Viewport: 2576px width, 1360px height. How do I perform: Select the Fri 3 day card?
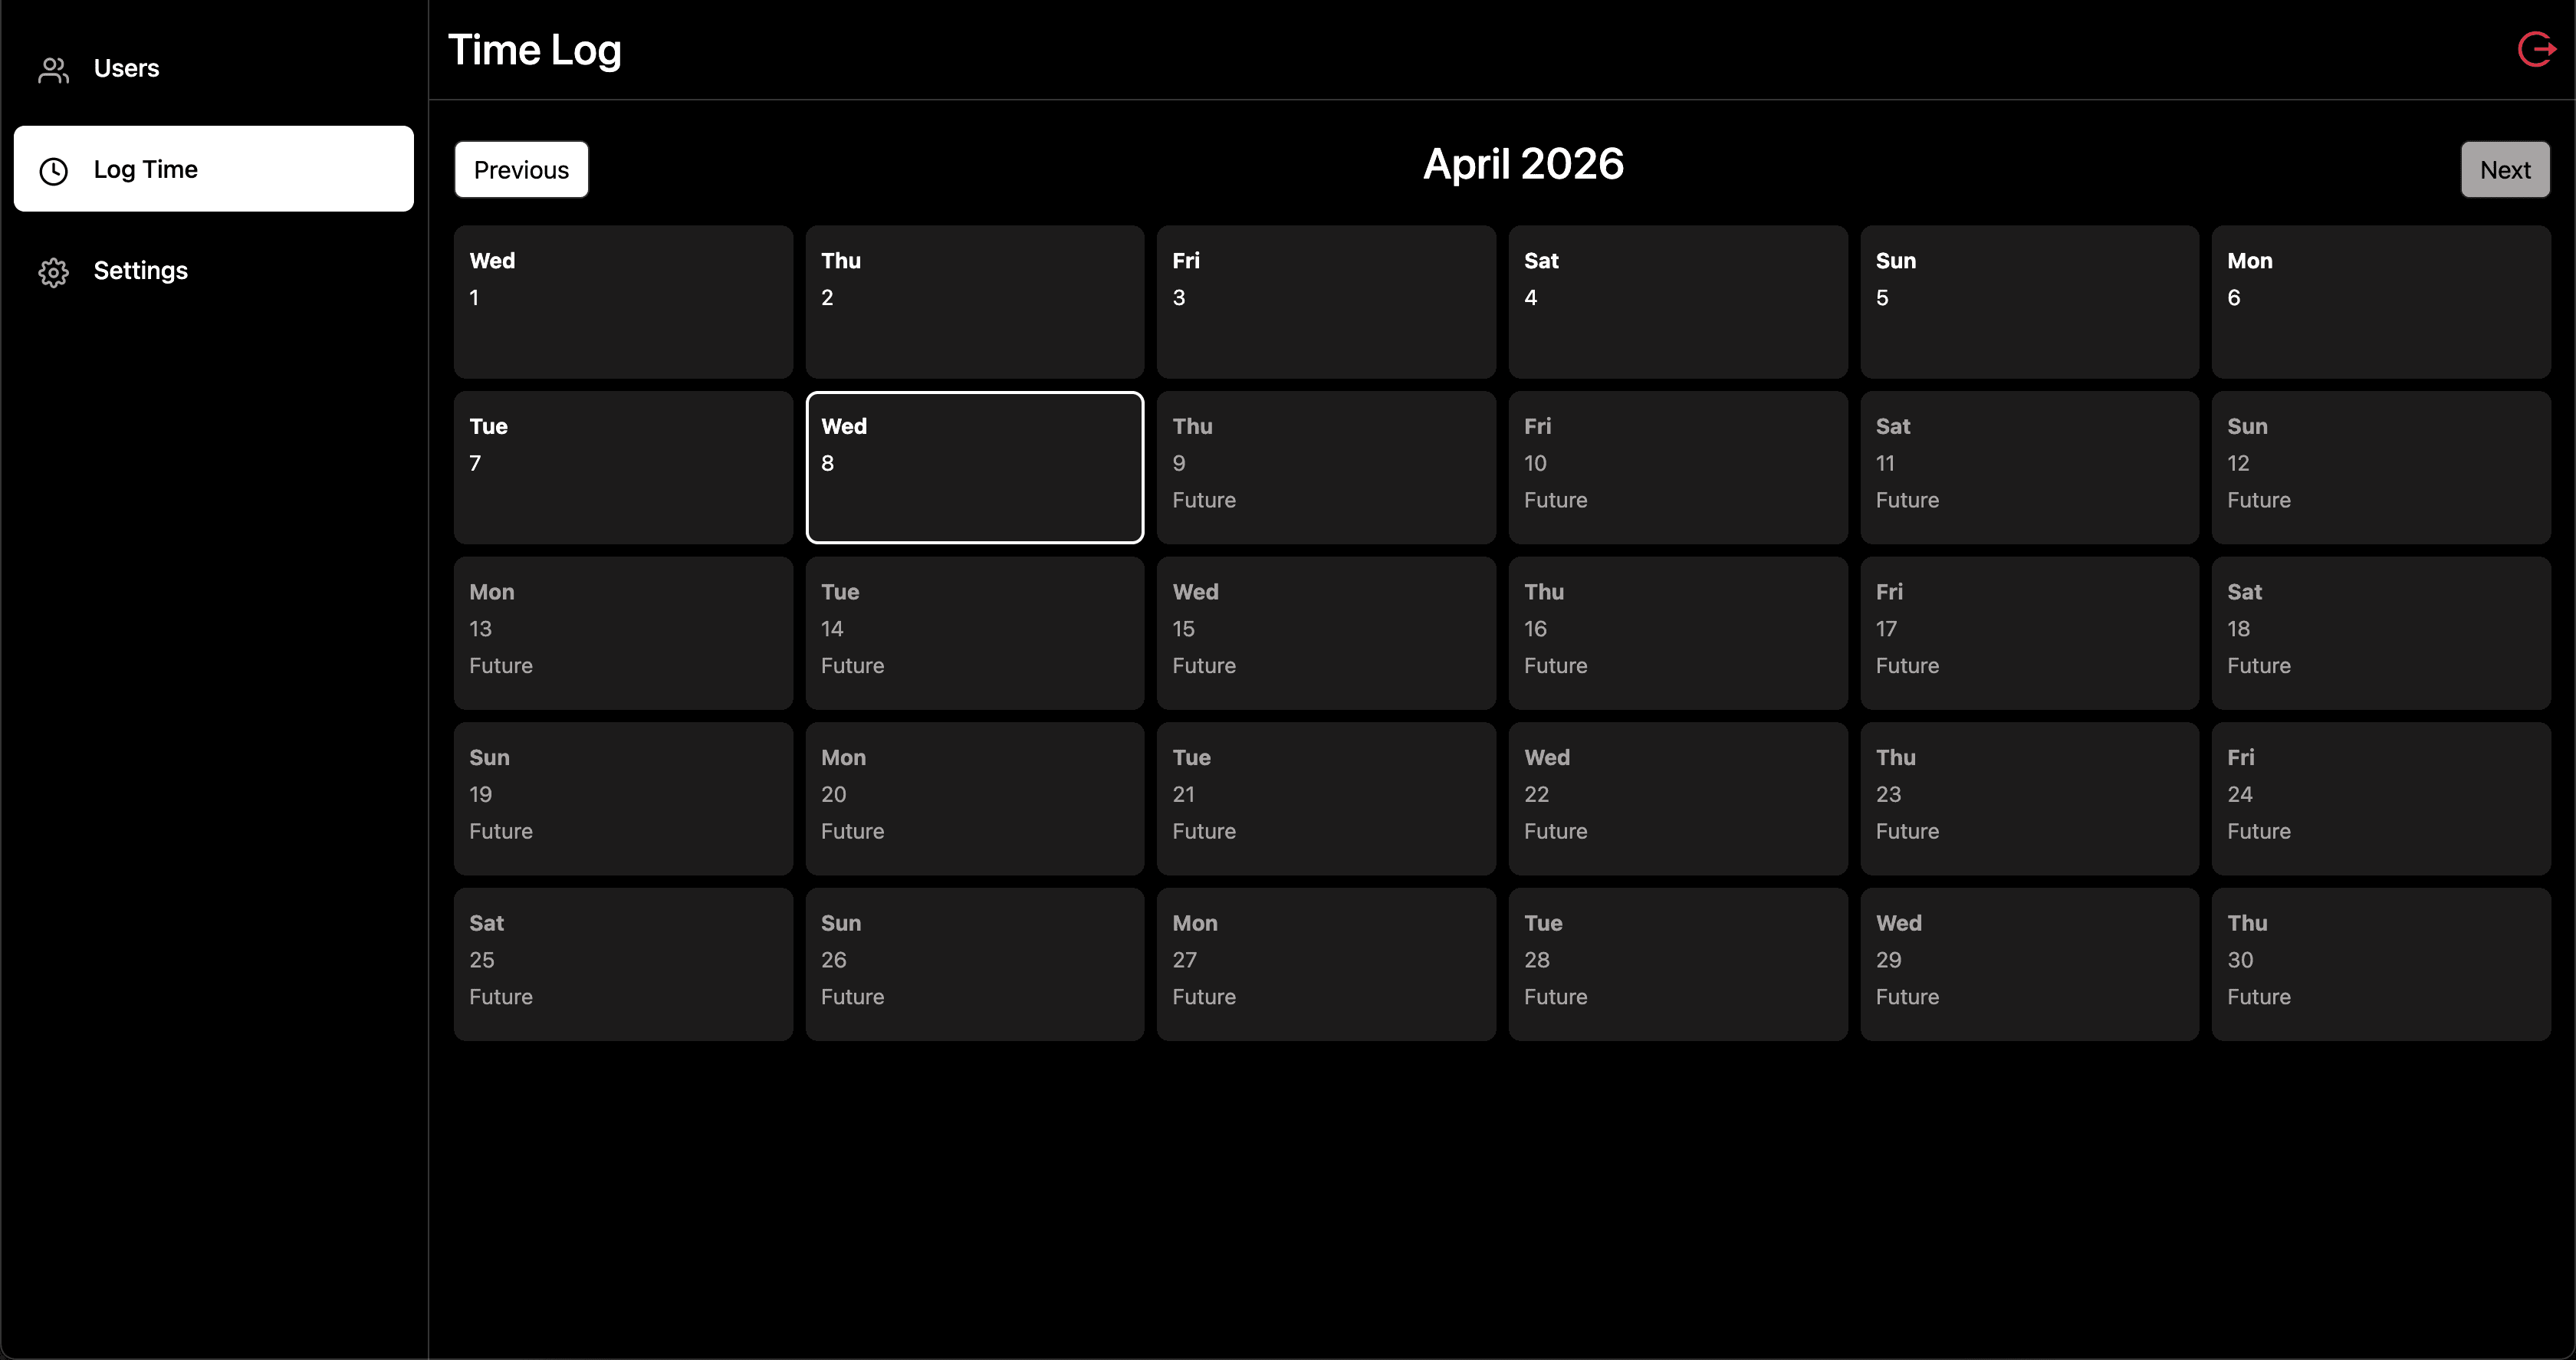tap(1326, 302)
